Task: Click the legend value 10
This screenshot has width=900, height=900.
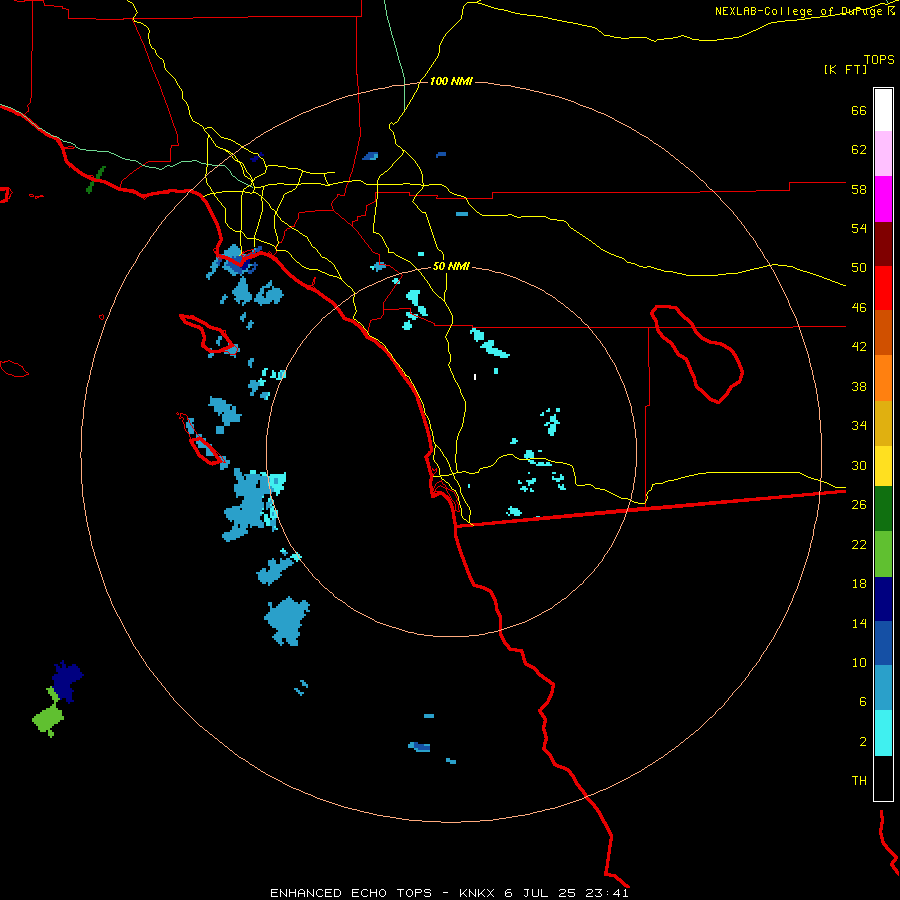Action: point(859,662)
